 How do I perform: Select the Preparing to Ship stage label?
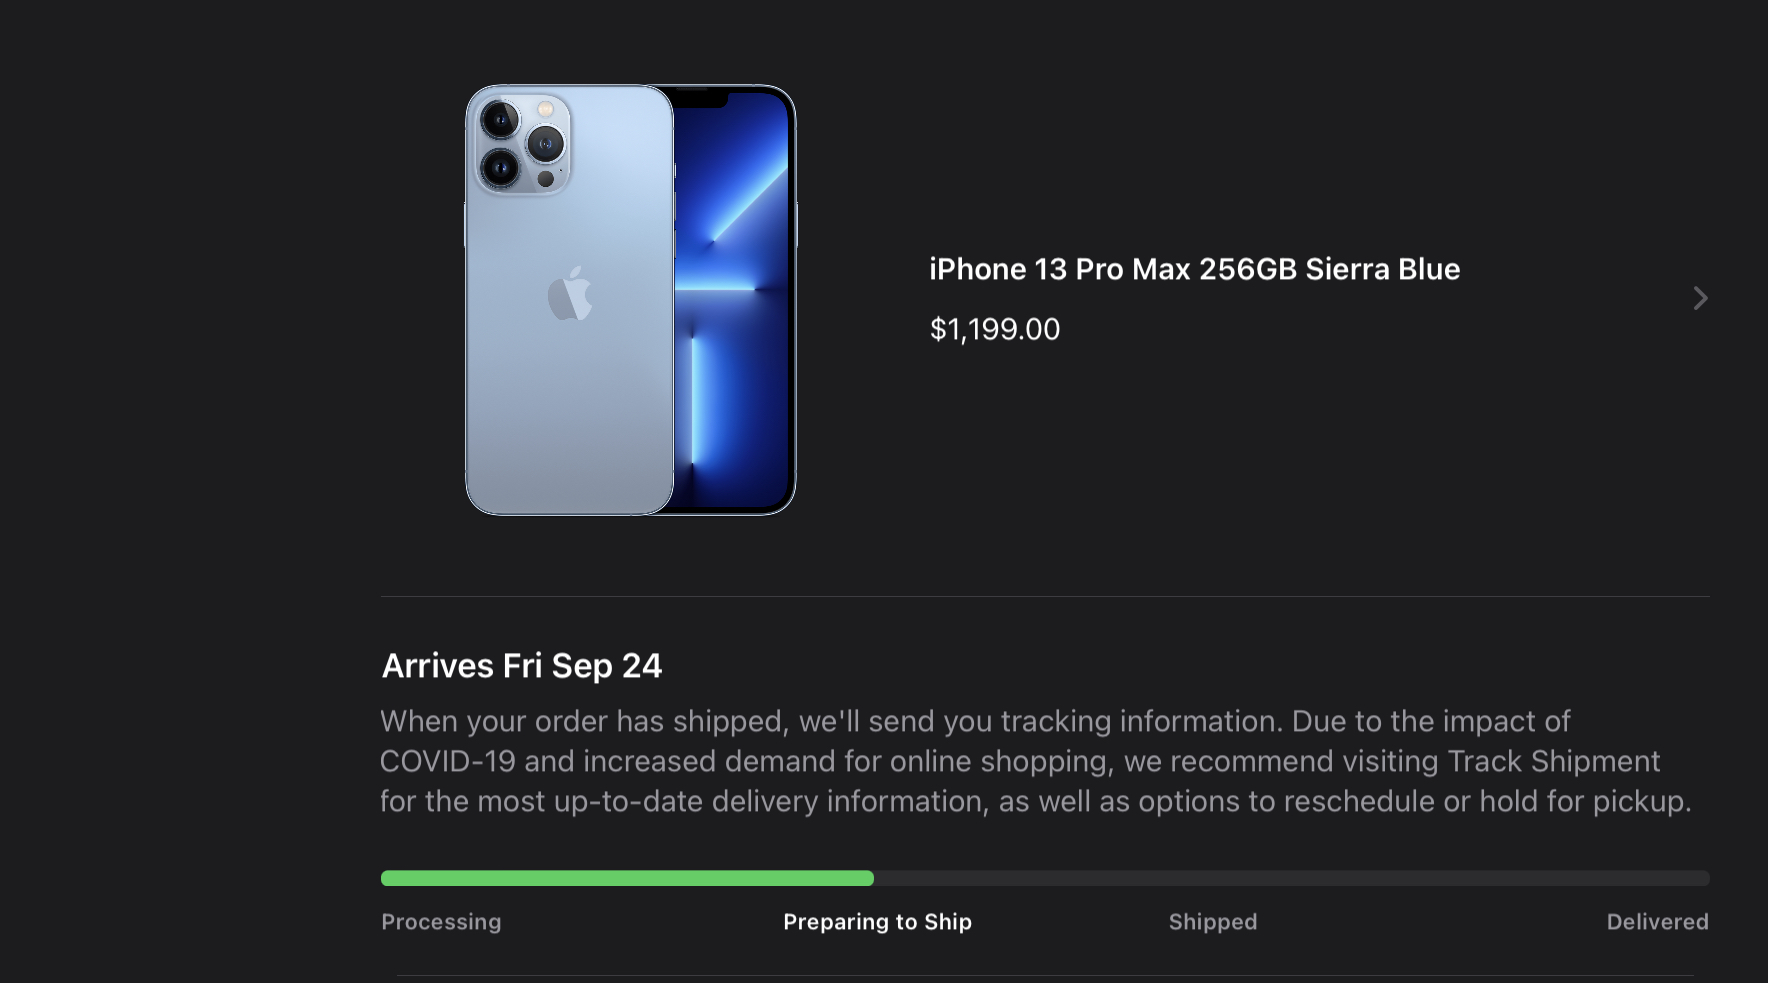coord(877,922)
